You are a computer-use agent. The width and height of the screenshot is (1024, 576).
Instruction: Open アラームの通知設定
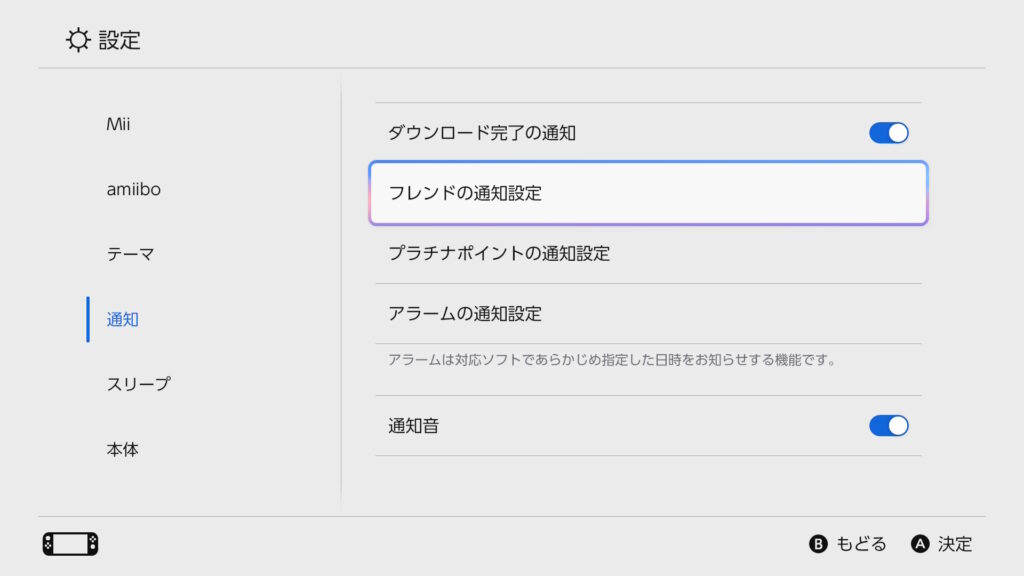648,313
